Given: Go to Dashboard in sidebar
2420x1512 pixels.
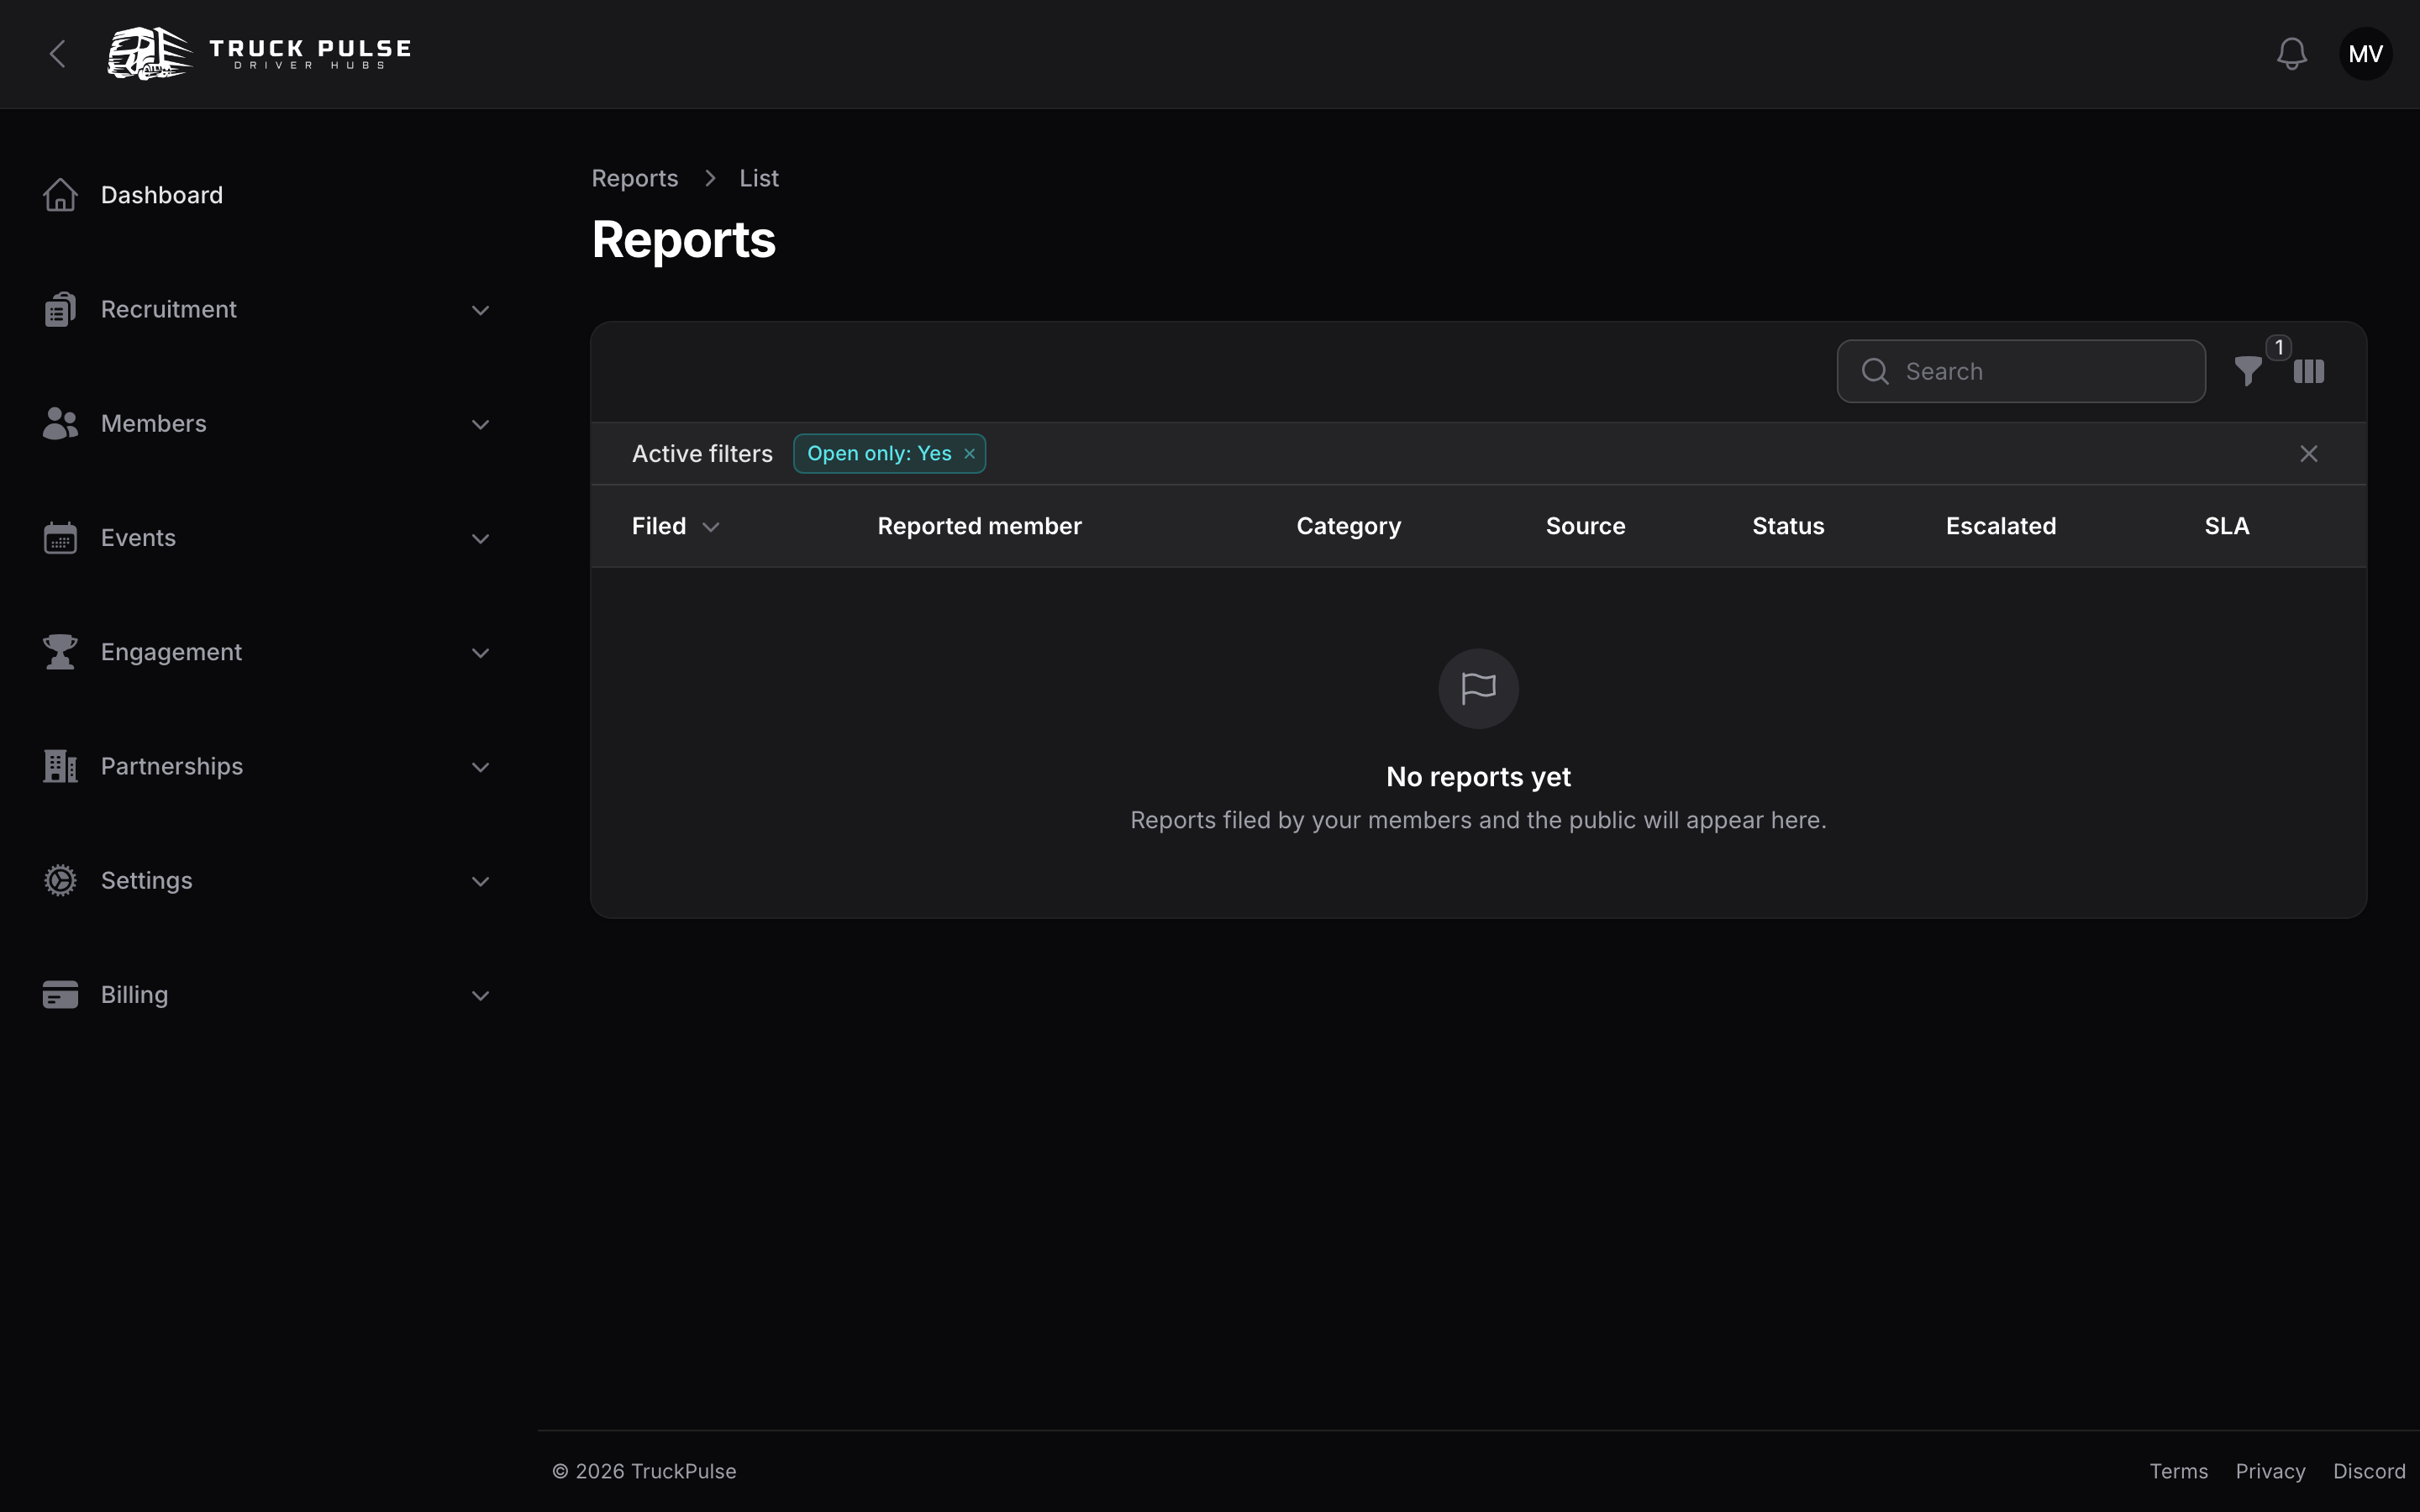Looking at the screenshot, I should (x=162, y=195).
